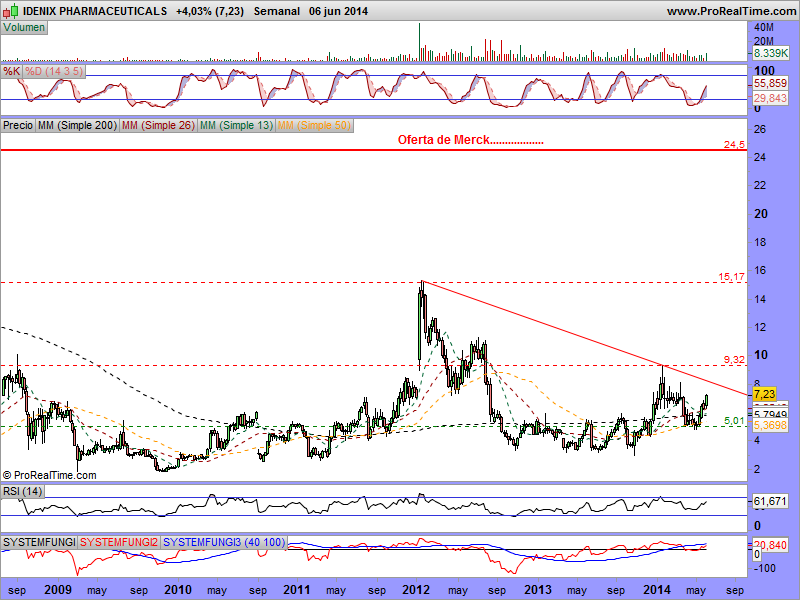Click the 40M volume scale label
Image resolution: width=800 pixels, height=600 pixels.
tap(764, 28)
